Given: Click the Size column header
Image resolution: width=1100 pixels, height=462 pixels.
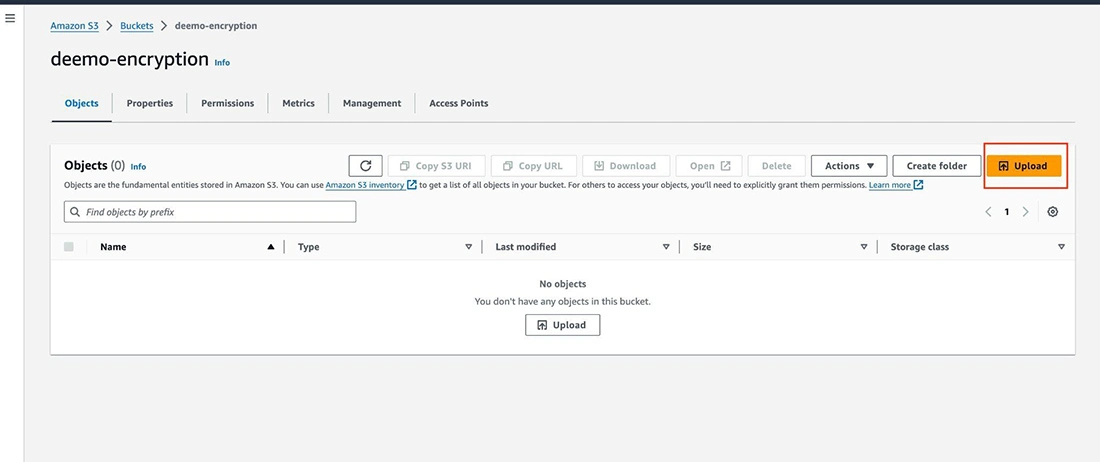Looking at the screenshot, I should click(x=702, y=247).
